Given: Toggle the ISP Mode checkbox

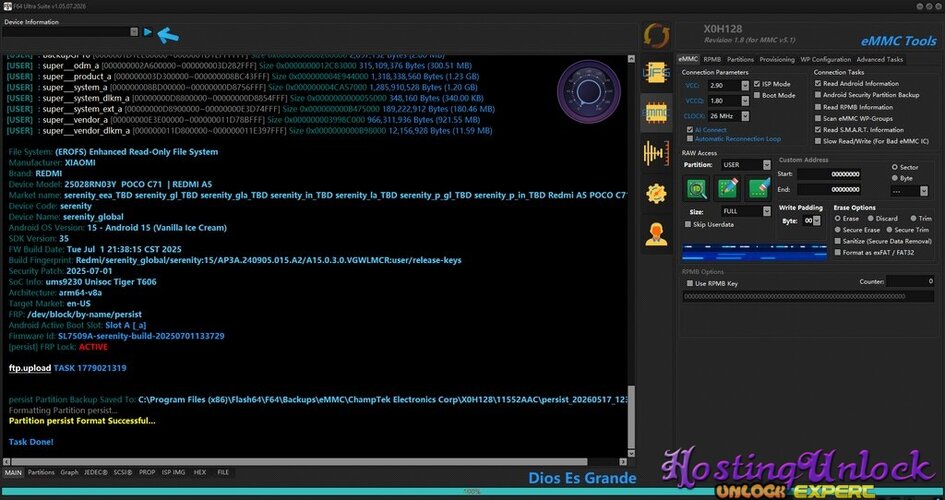Looking at the screenshot, I should coord(757,84).
